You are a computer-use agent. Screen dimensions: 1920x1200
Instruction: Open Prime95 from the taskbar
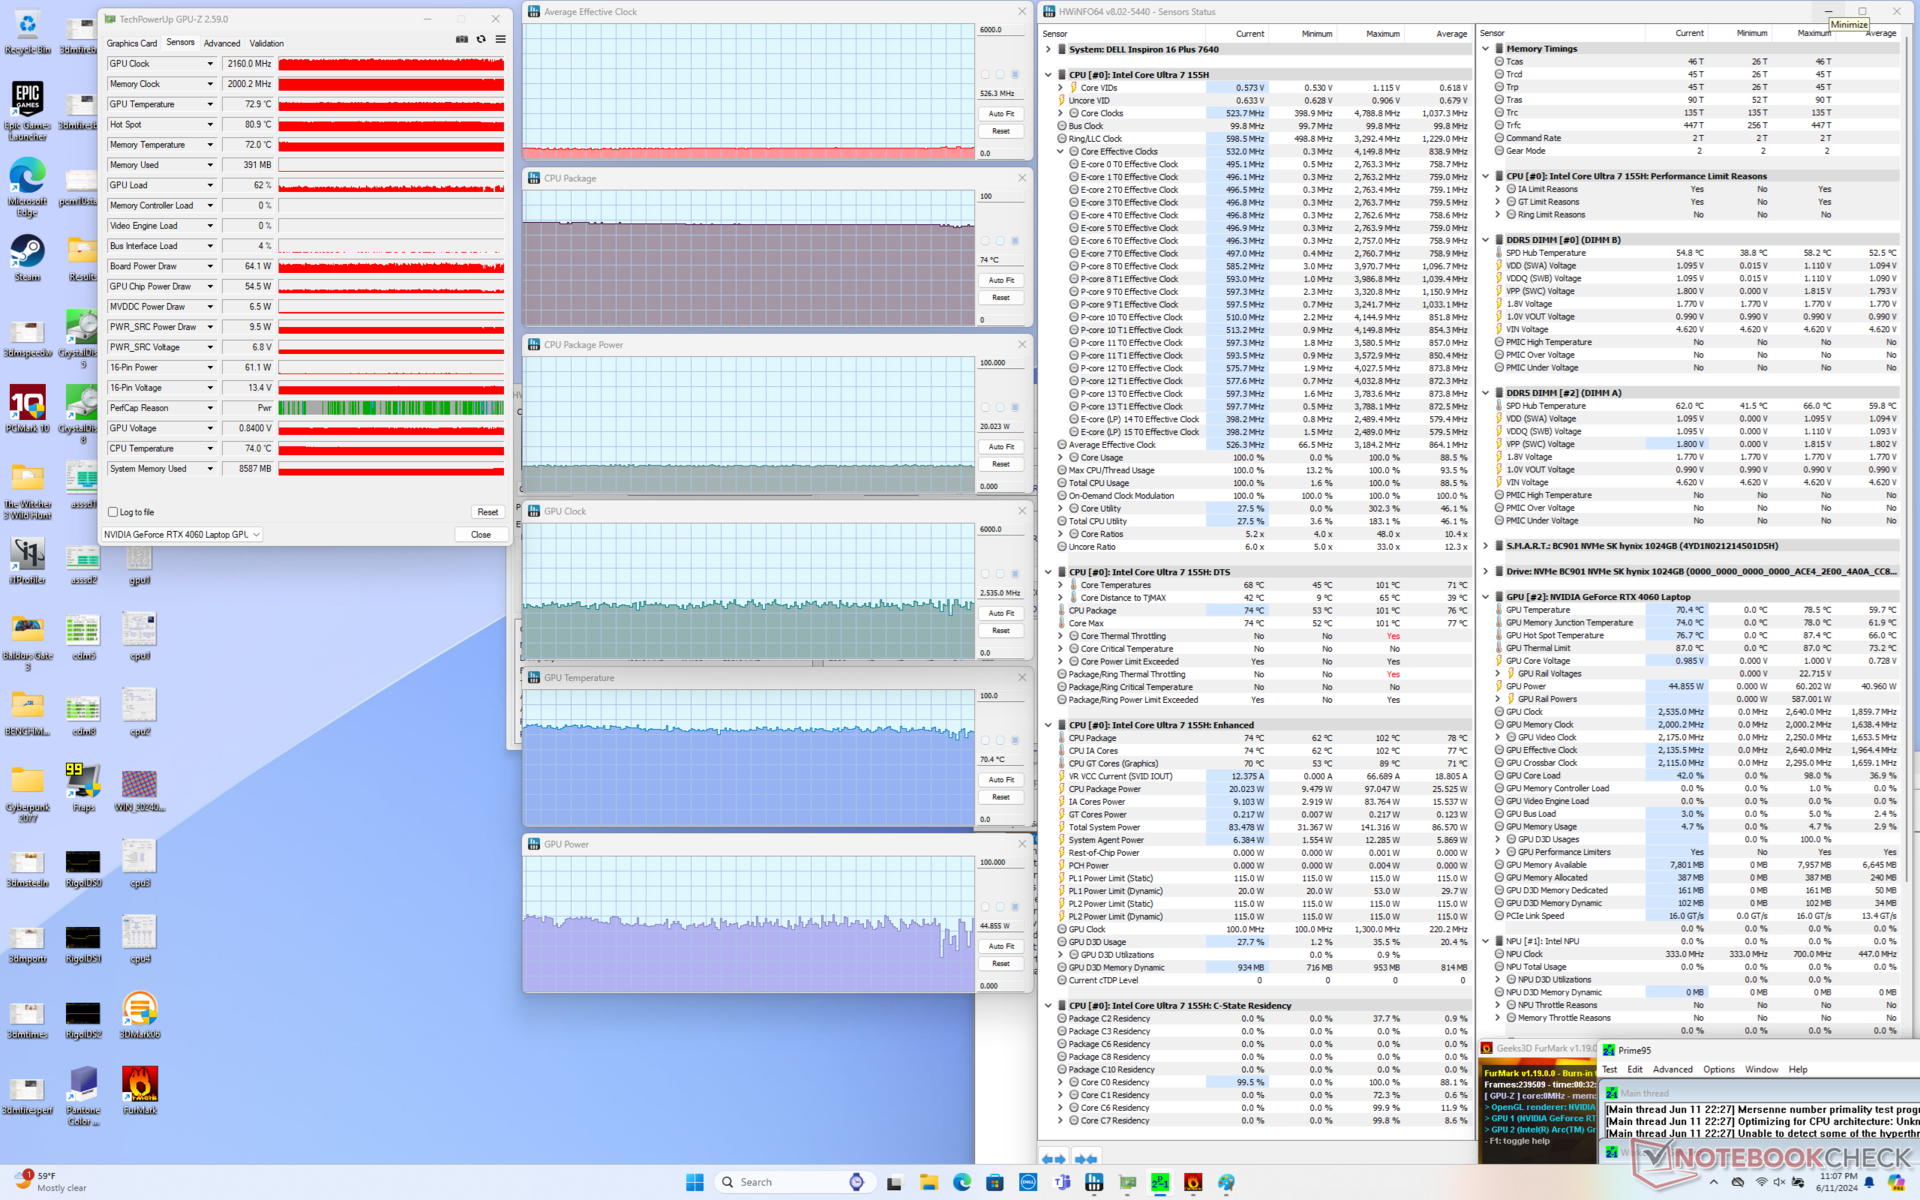point(1160,1183)
